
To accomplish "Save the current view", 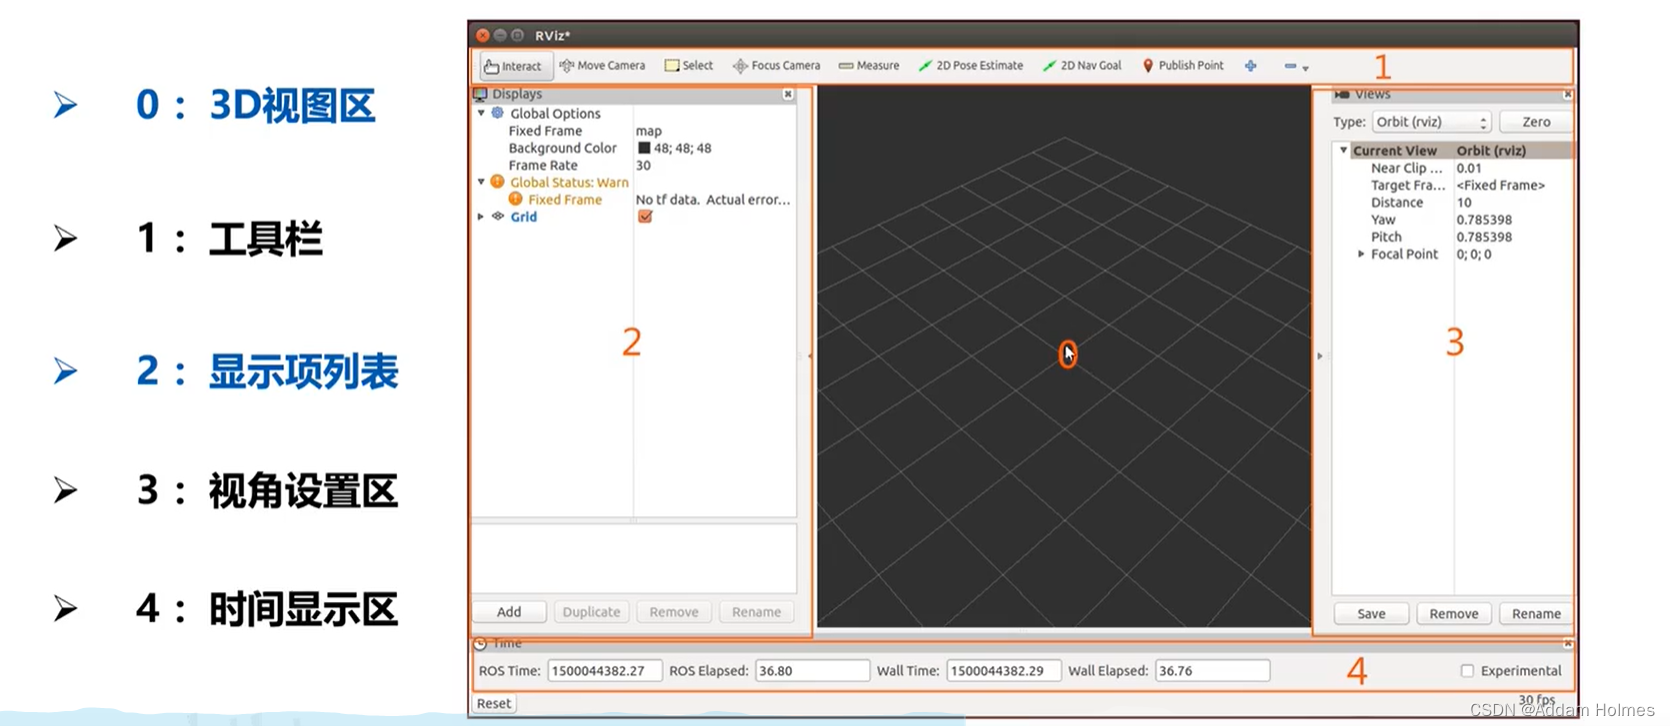I will pyautogui.click(x=1371, y=614).
